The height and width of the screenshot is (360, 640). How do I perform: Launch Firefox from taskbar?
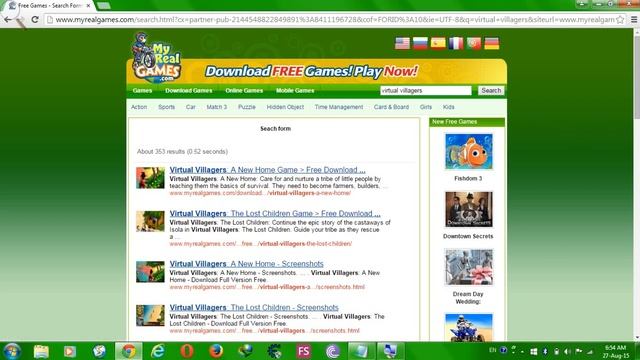pos(216,351)
